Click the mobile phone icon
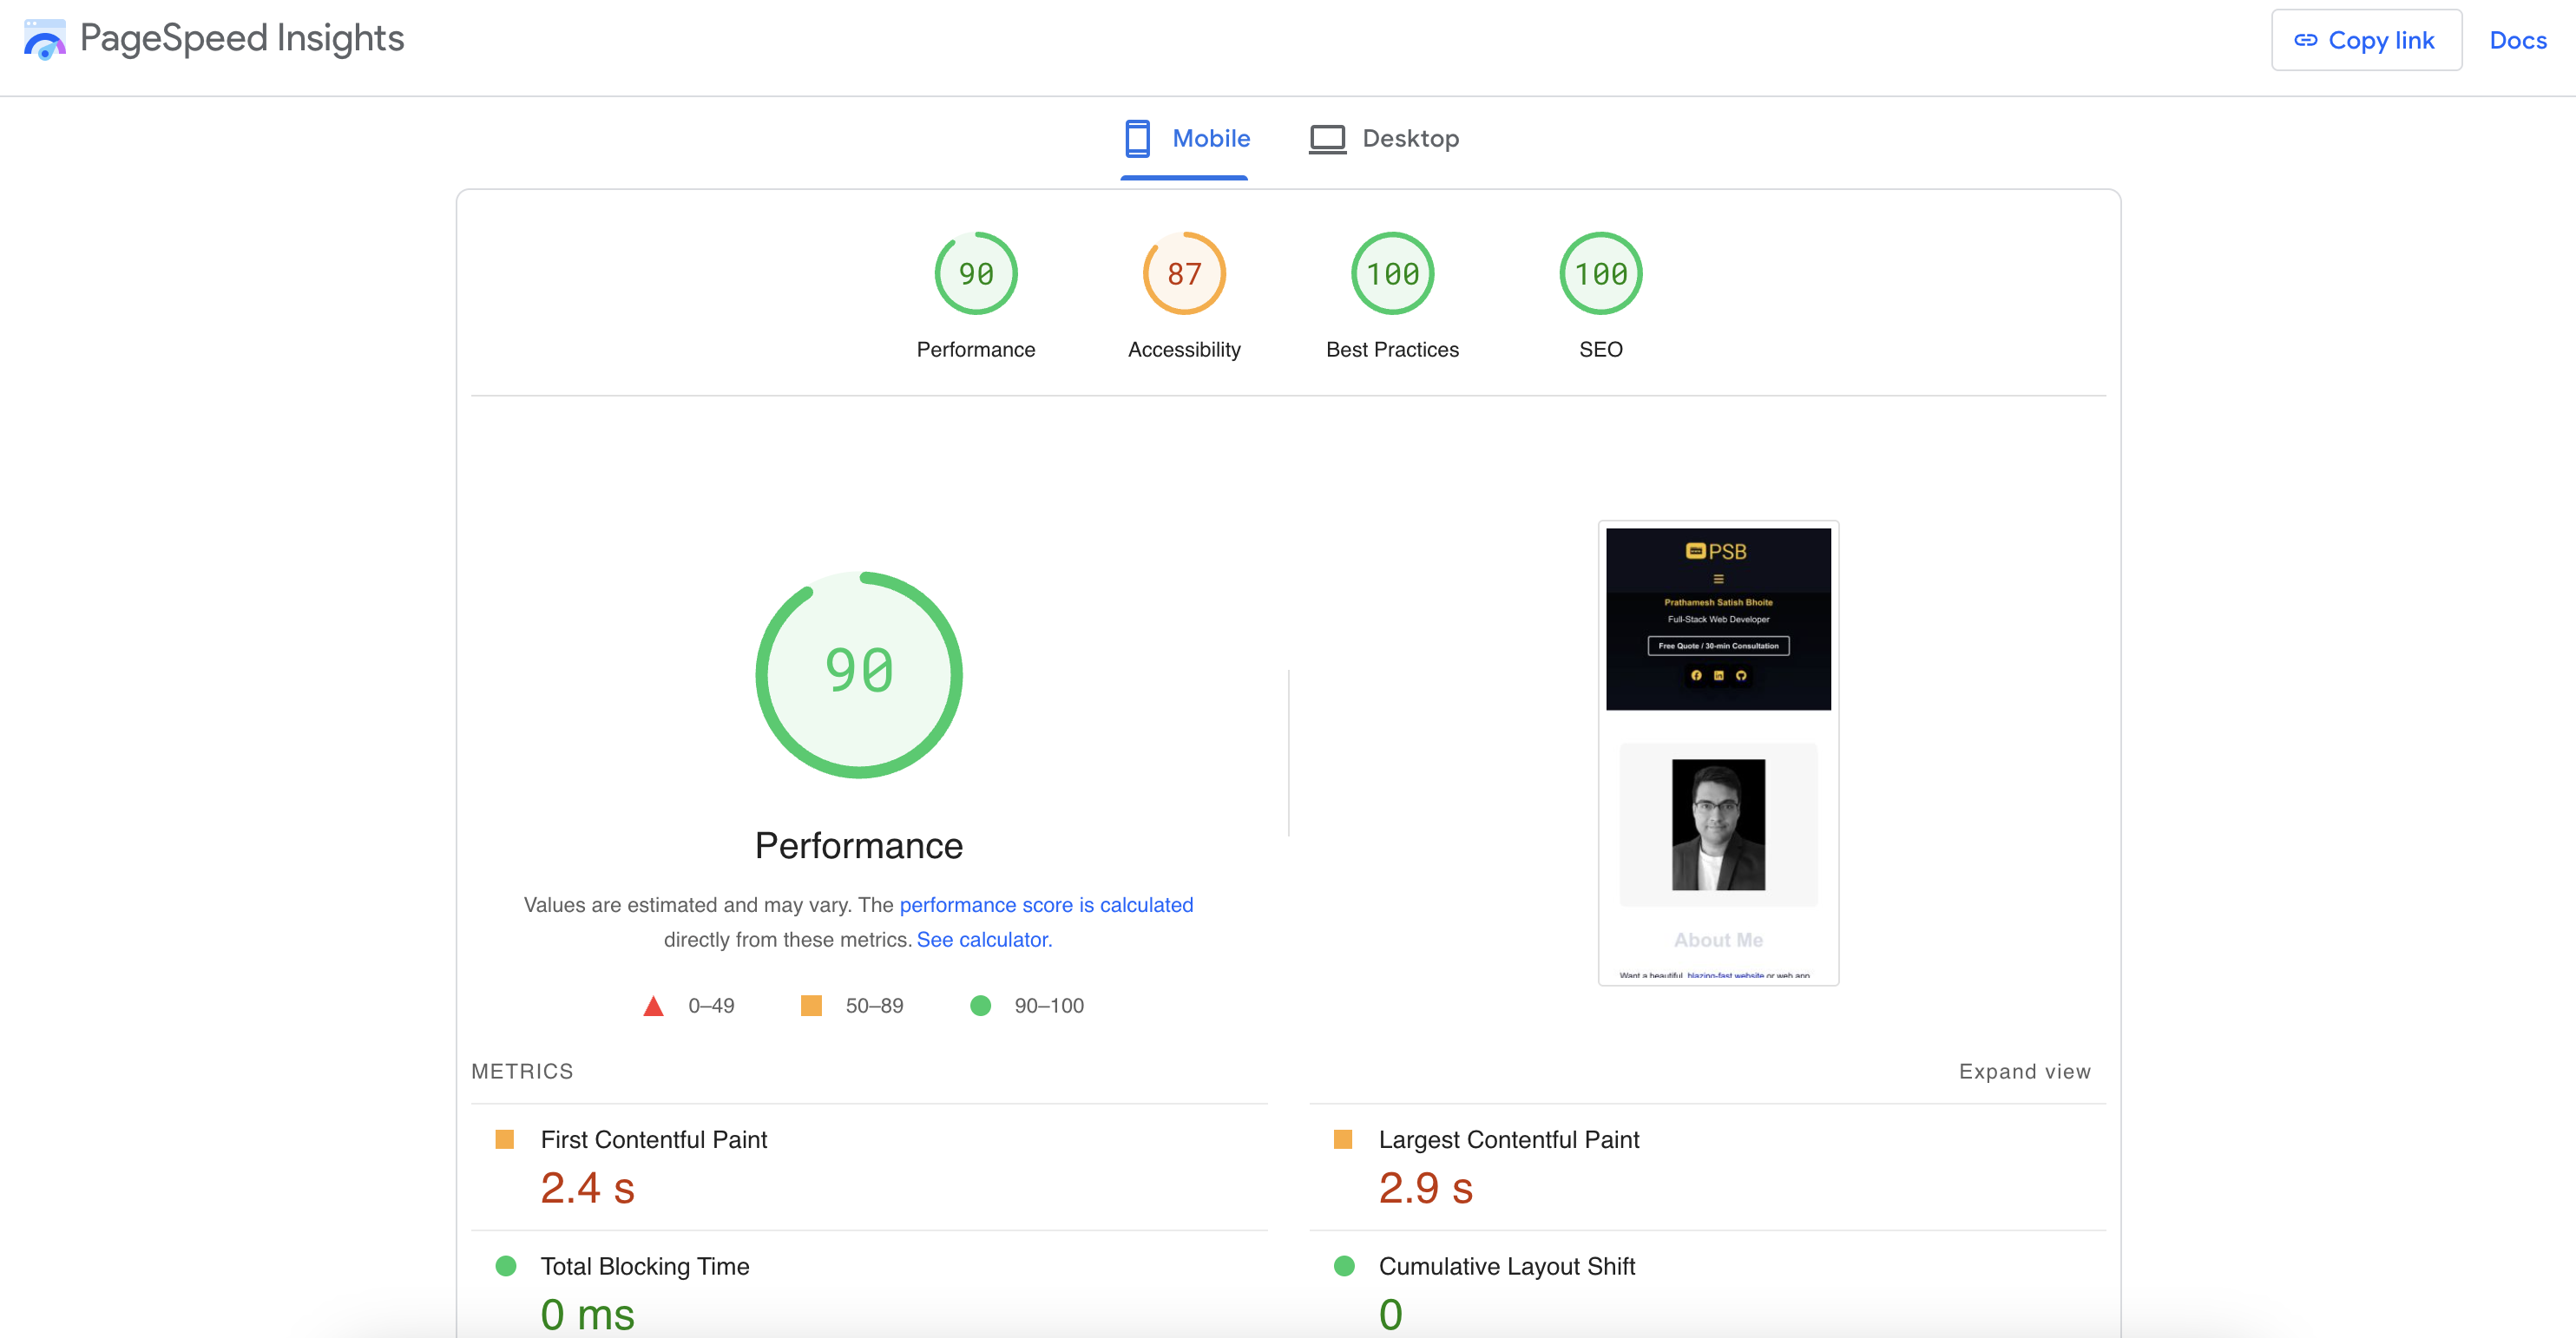 pos(1137,138)
